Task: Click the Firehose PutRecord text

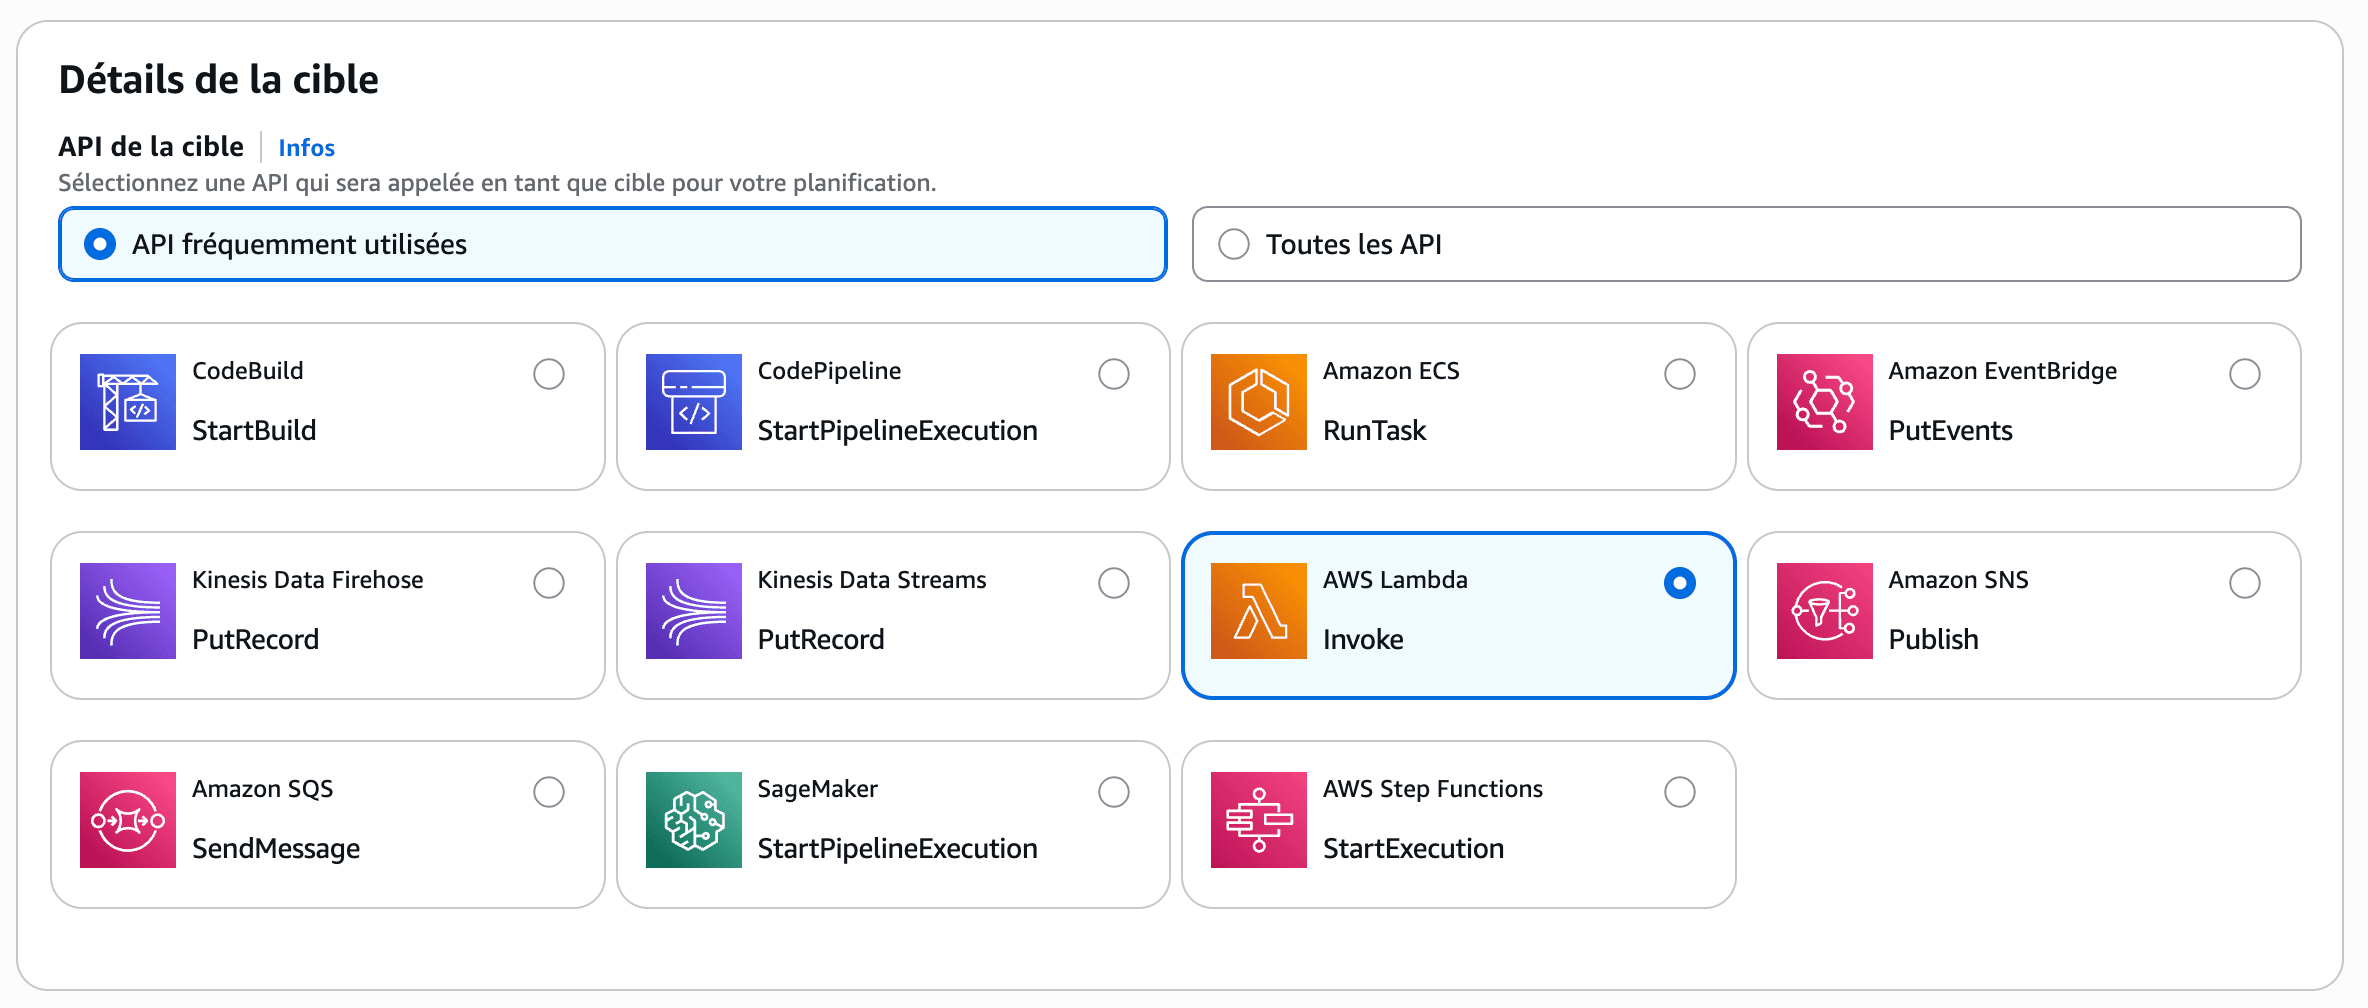Action: tap(255, 640)
